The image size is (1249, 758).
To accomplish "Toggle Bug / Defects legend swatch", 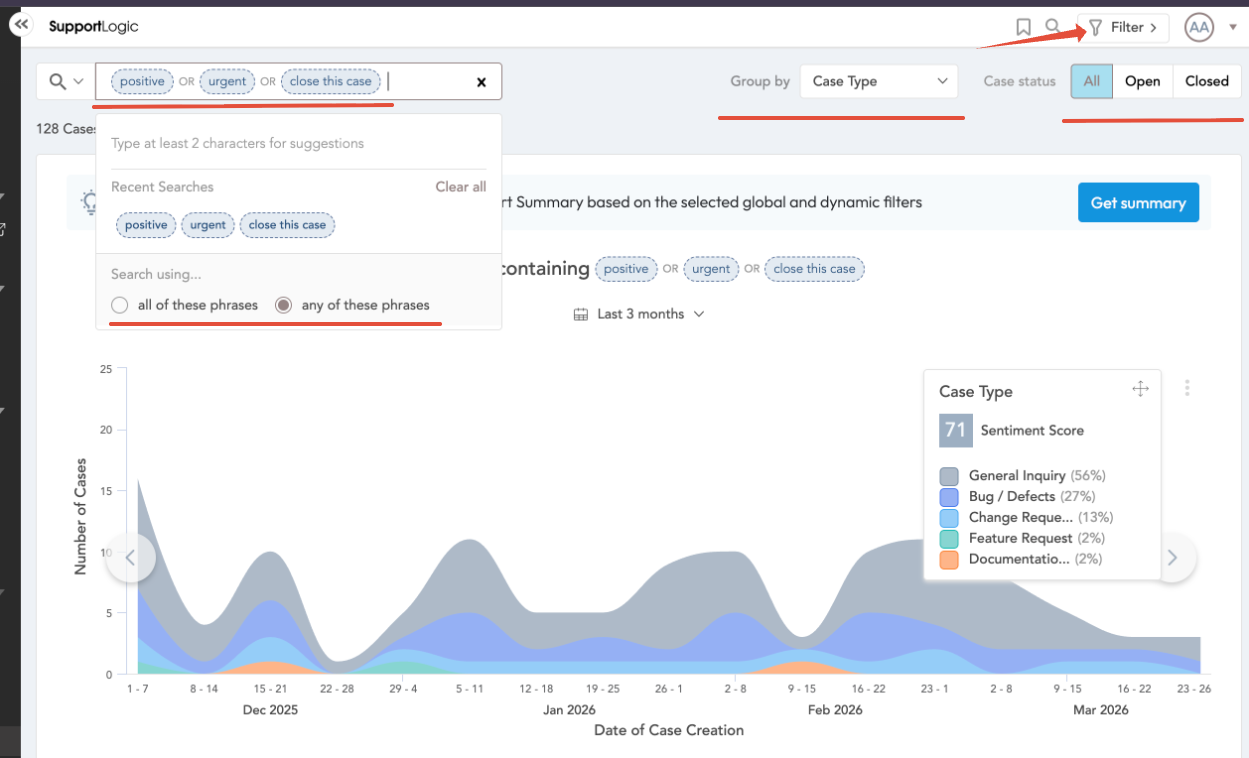I will click(949, 497).
